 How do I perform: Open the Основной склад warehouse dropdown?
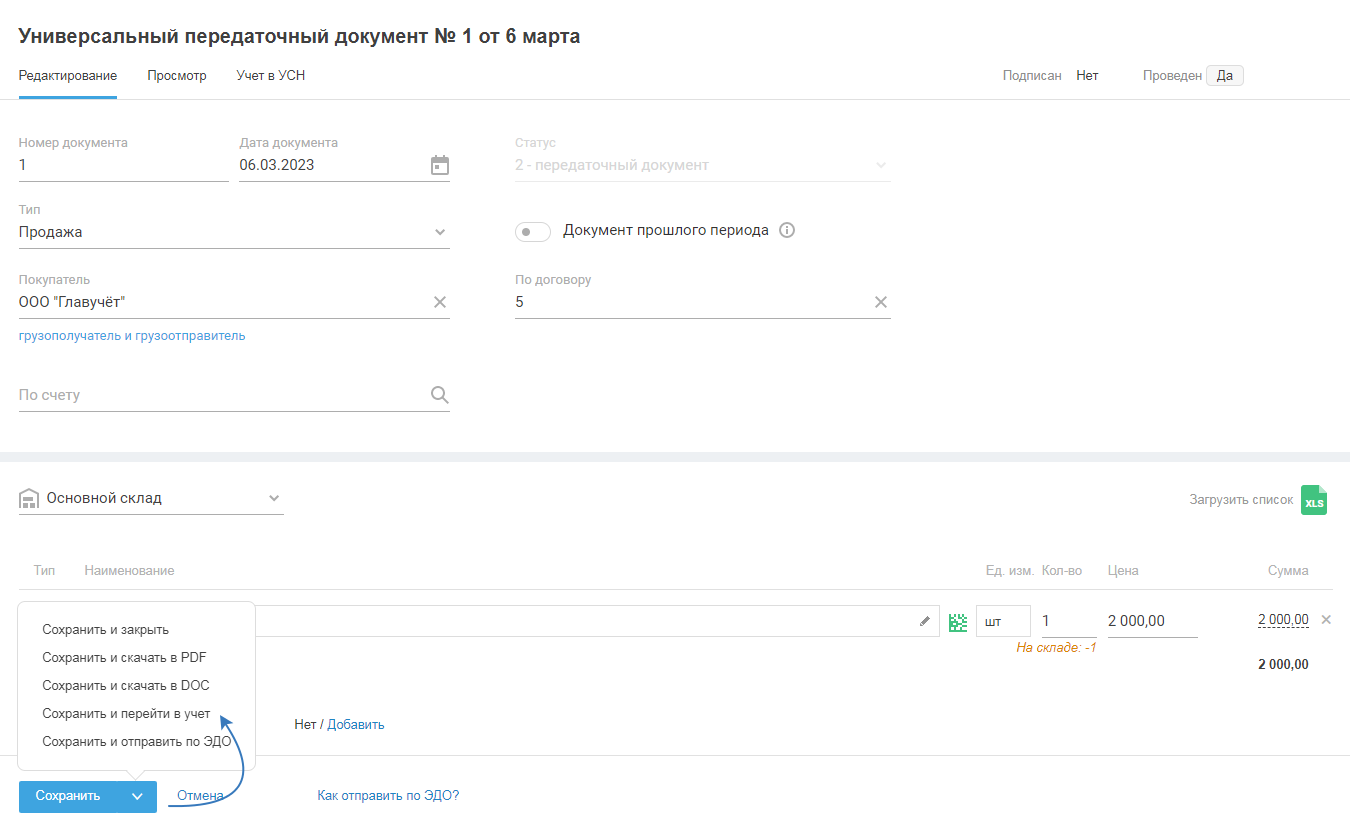tap(274, 498)
